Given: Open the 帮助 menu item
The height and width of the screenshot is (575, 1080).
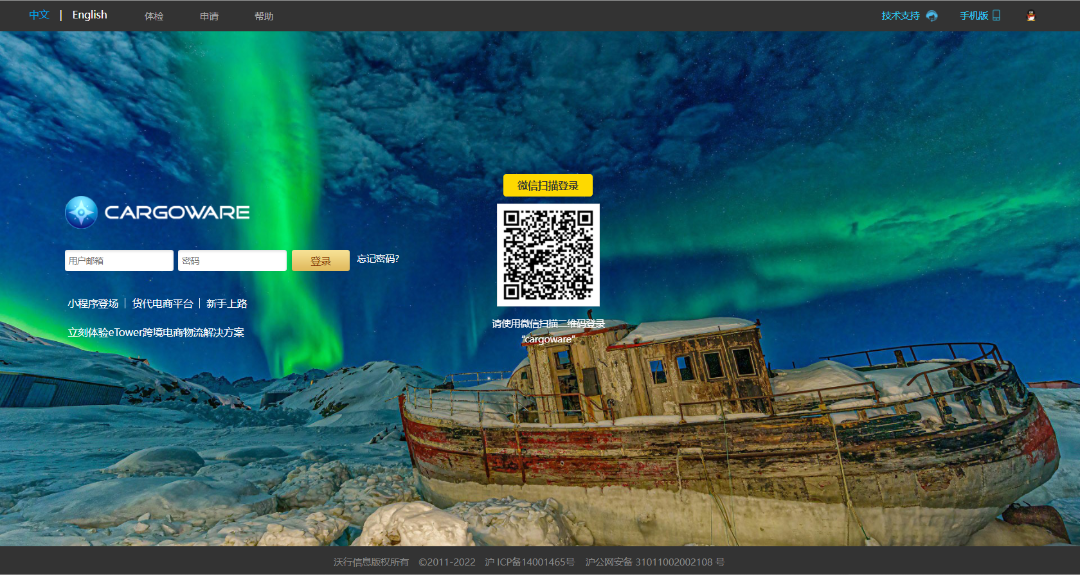Looking at the screenshot, I should tap(264, 16).
